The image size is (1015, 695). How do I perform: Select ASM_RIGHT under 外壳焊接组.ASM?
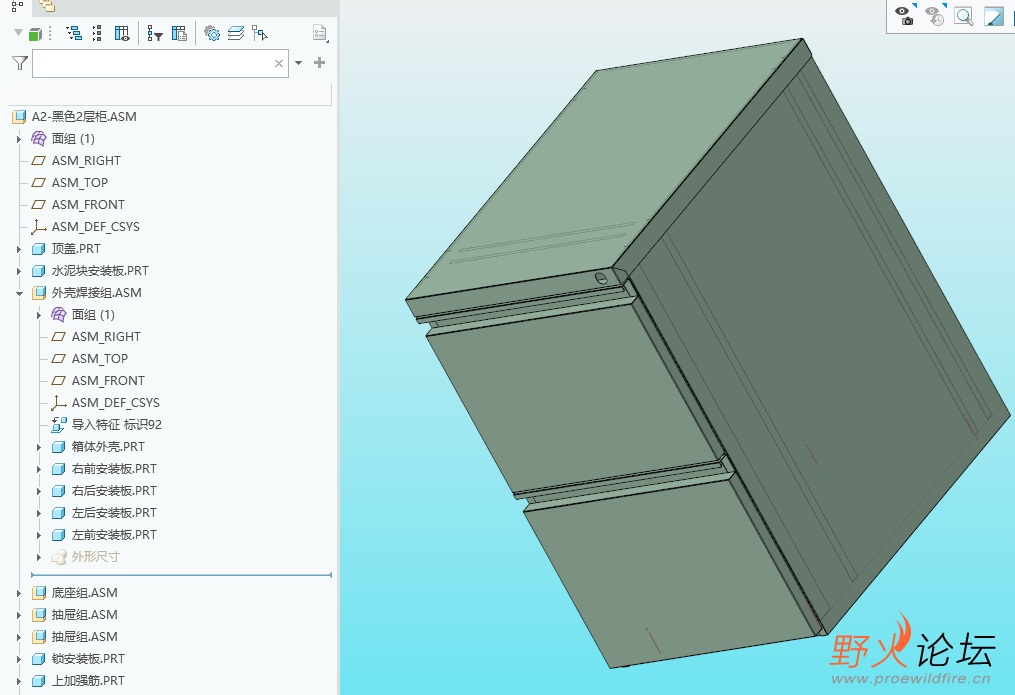106,336
